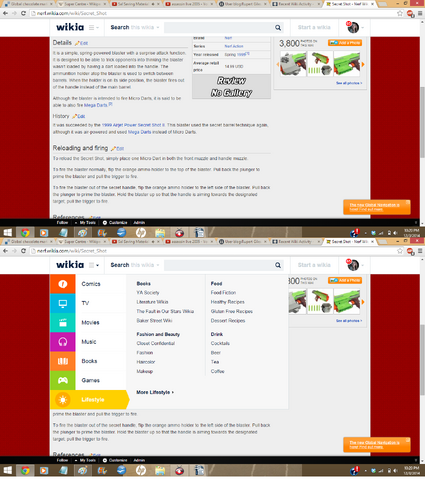The height and width of the screenshot is (479, 425).
Task: Click the Review button in infobox
Action: tap(231, 81)
